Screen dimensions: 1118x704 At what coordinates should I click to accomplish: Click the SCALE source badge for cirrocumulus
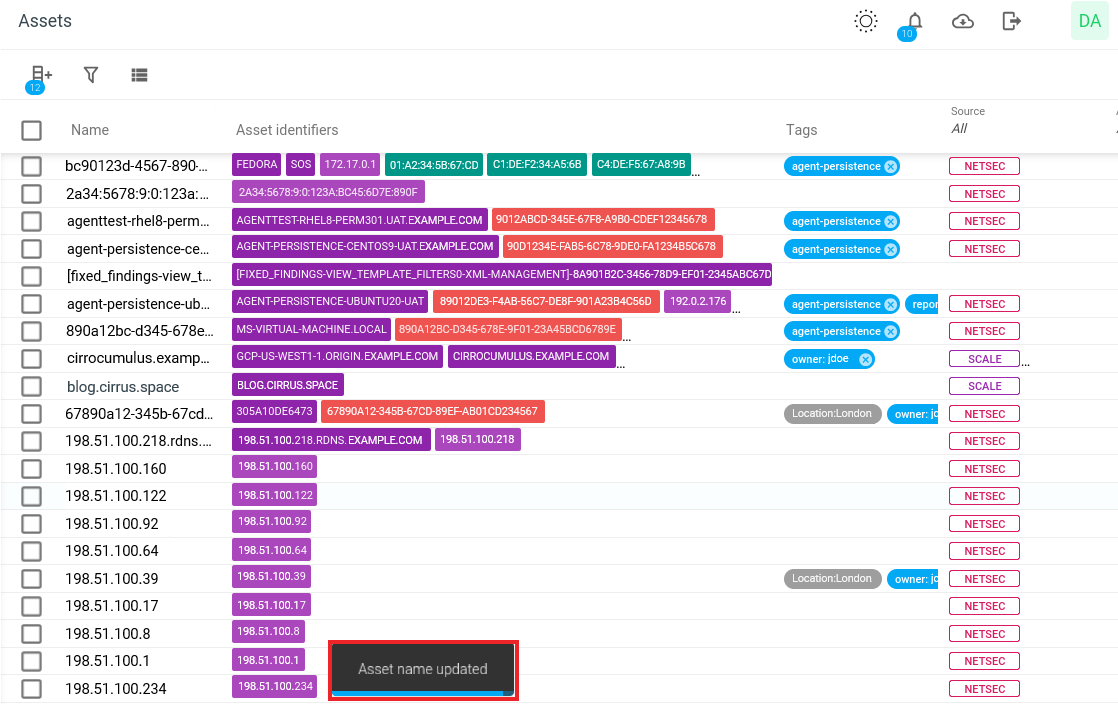coord(984,359)
